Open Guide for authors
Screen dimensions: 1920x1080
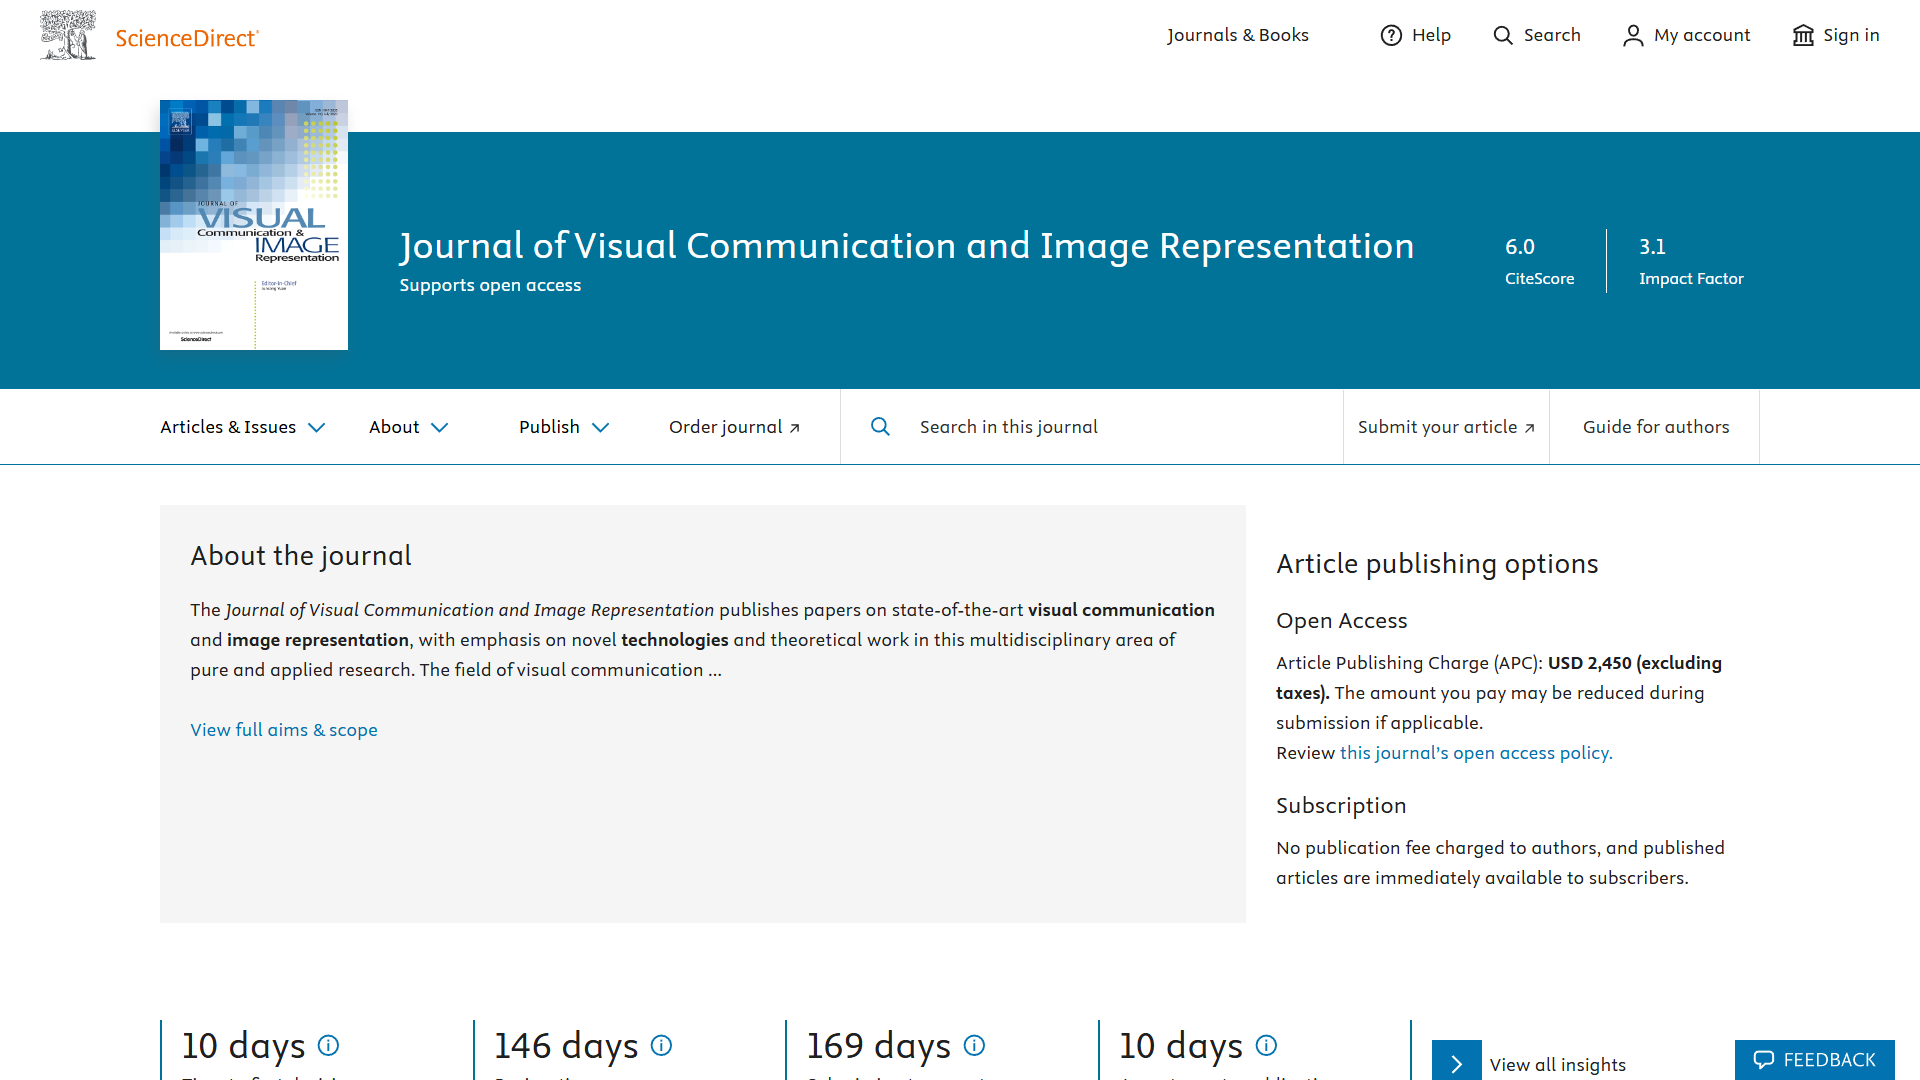(1656, 427)
